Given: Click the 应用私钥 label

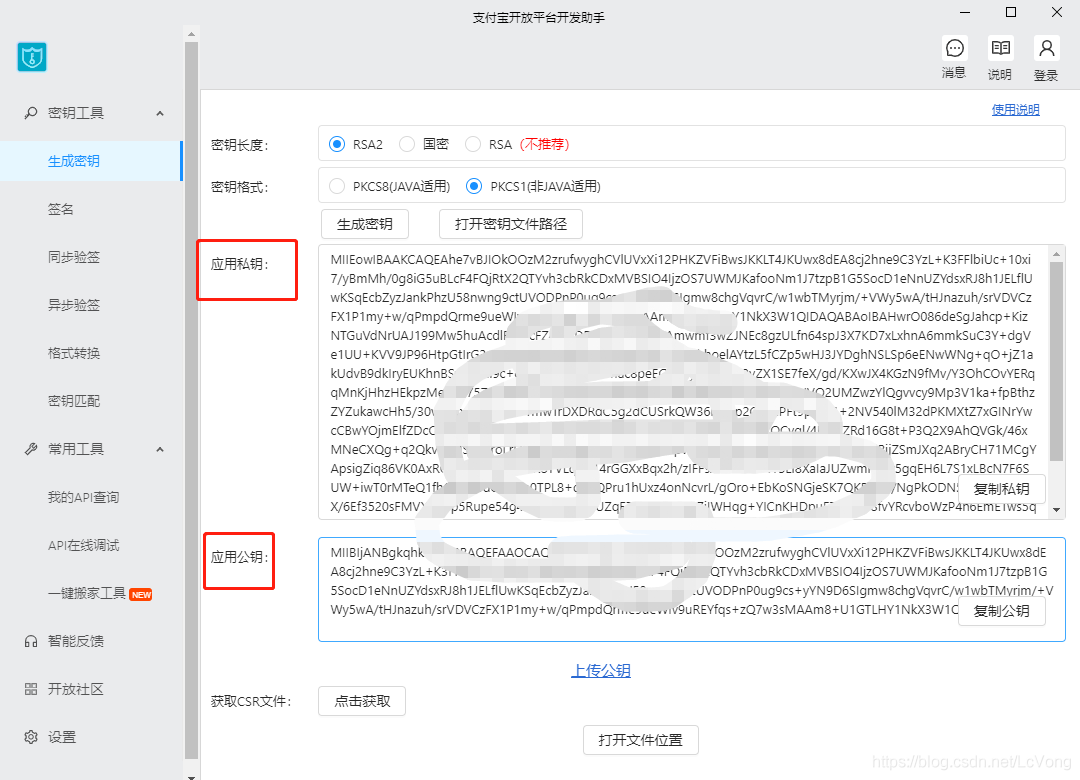Looking at the screenshot, I should pos(240,264).
